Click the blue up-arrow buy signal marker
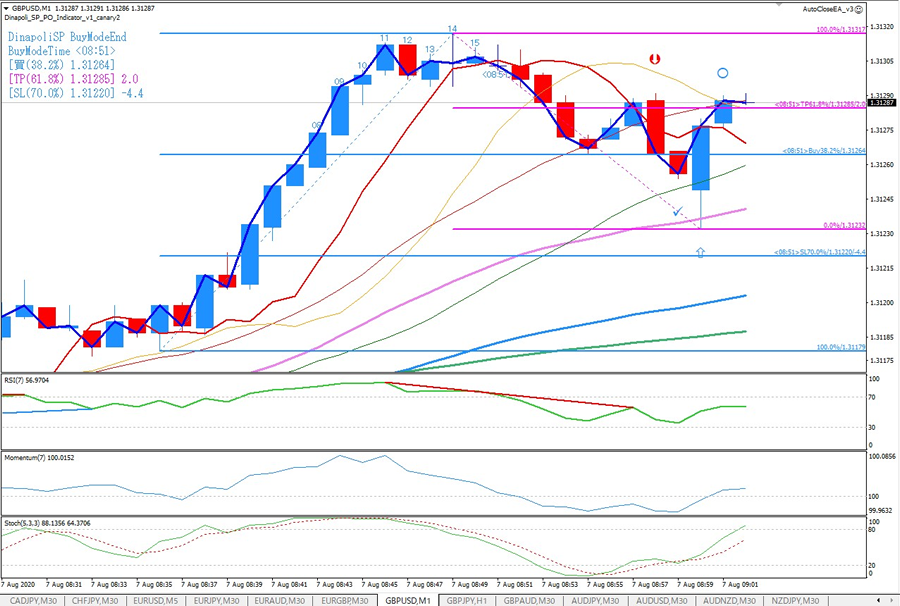 700,252
